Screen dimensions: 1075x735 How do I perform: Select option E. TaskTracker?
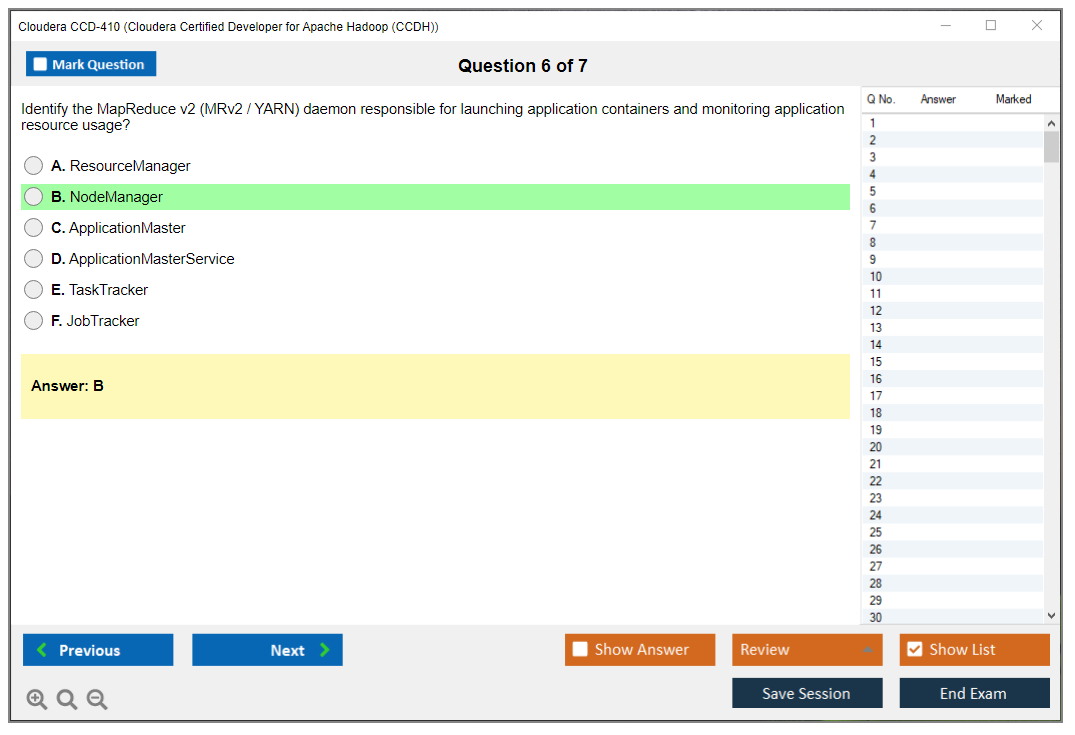coord(34,290)
